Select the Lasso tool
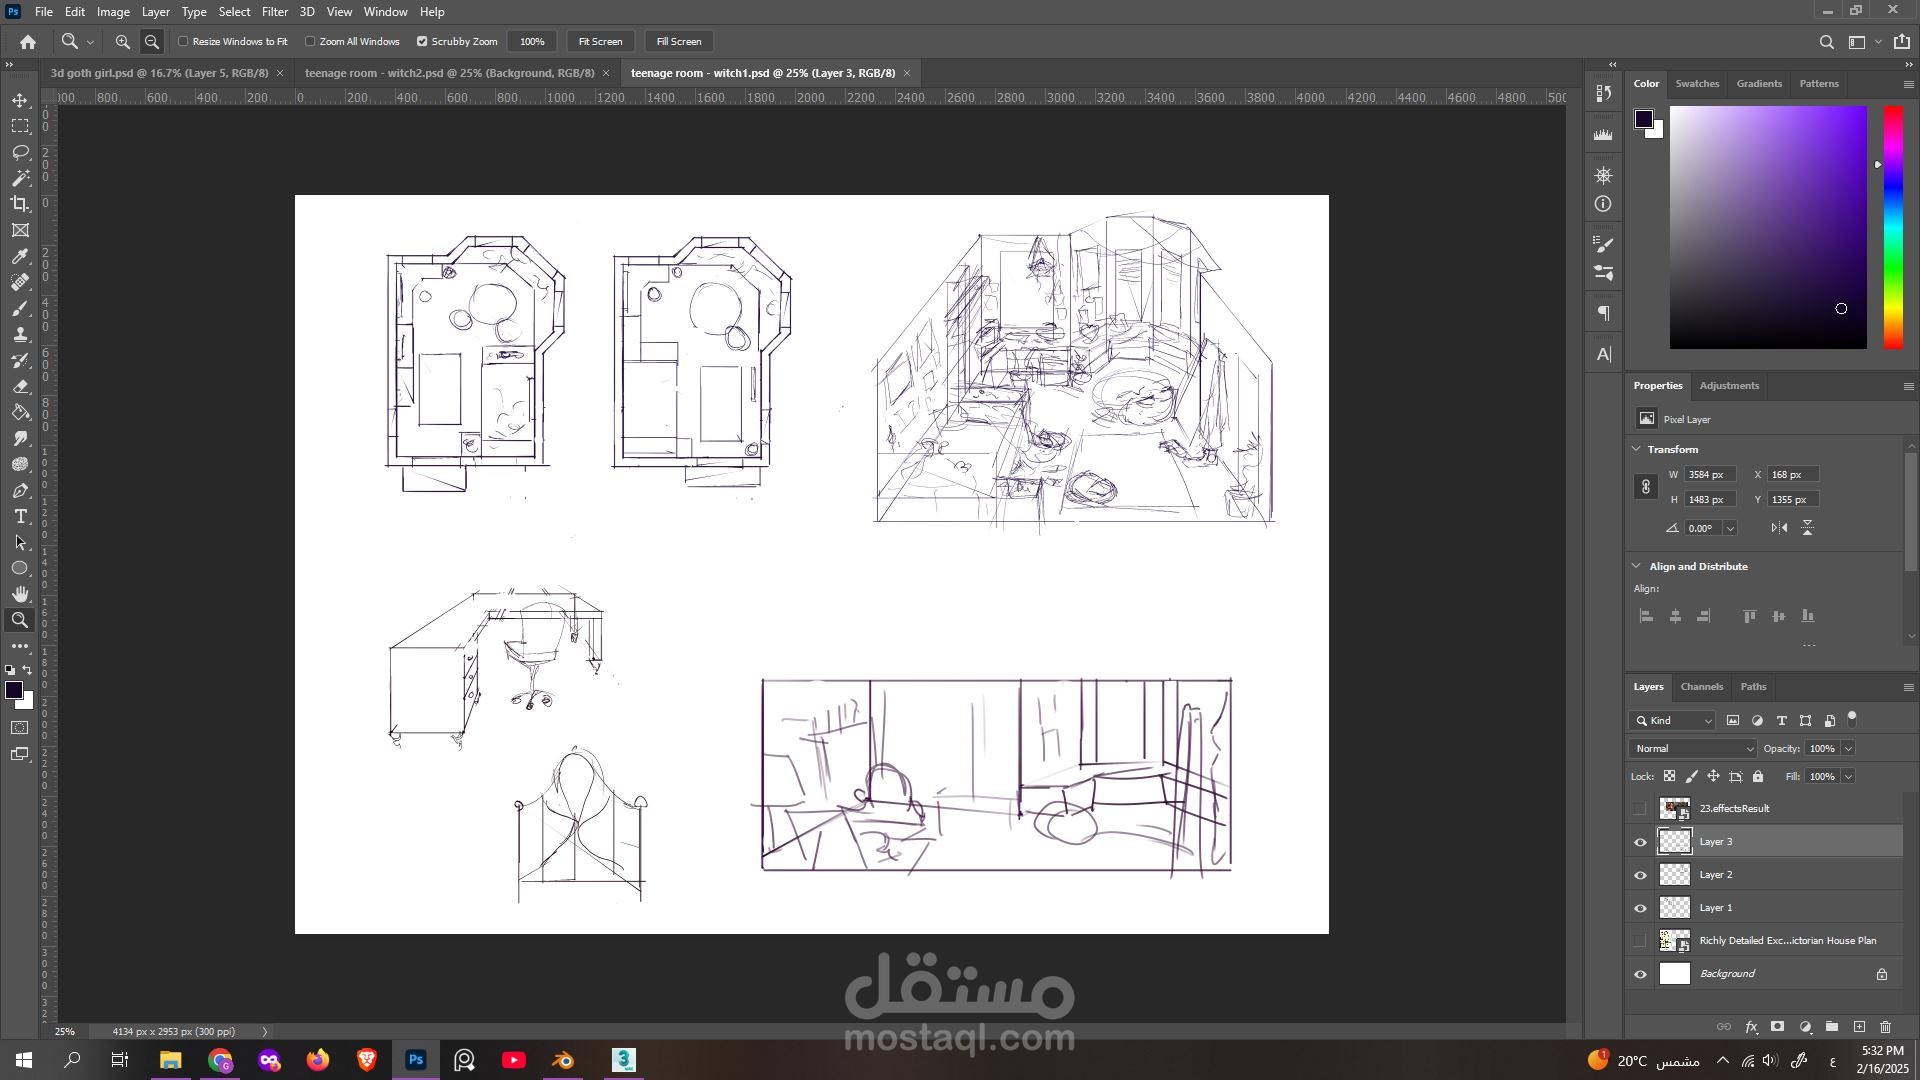The width and height of the screenshot is (1920, 1080). coord(20,152)
